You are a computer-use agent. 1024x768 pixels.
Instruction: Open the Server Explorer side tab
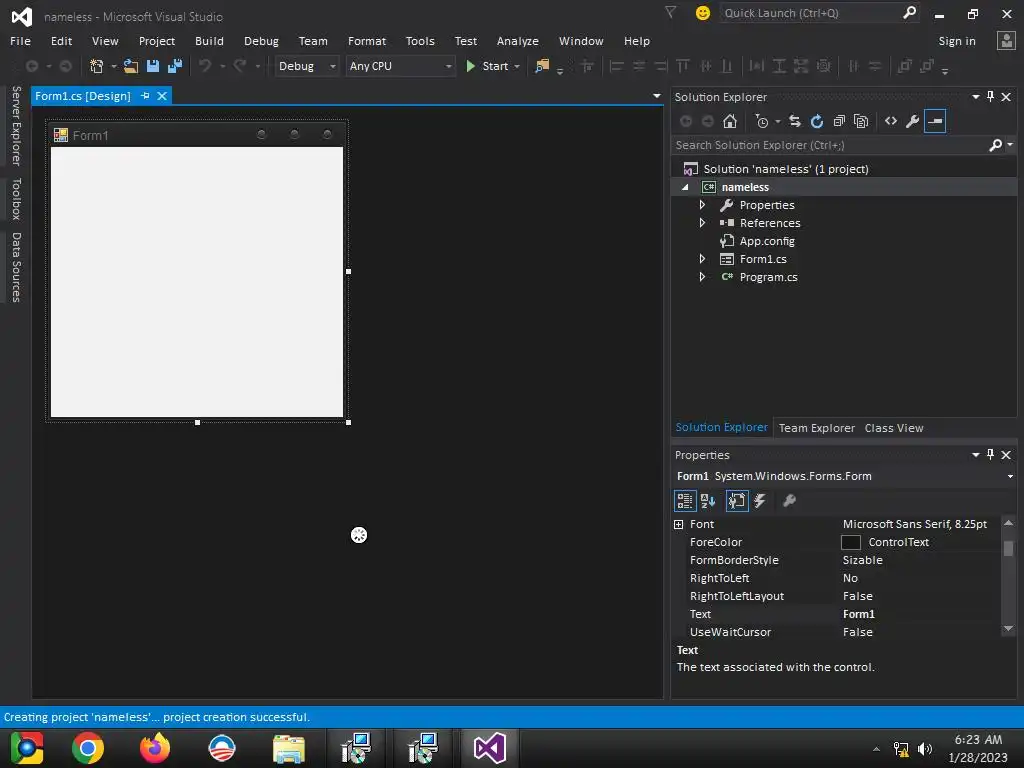tap(16, 126)
